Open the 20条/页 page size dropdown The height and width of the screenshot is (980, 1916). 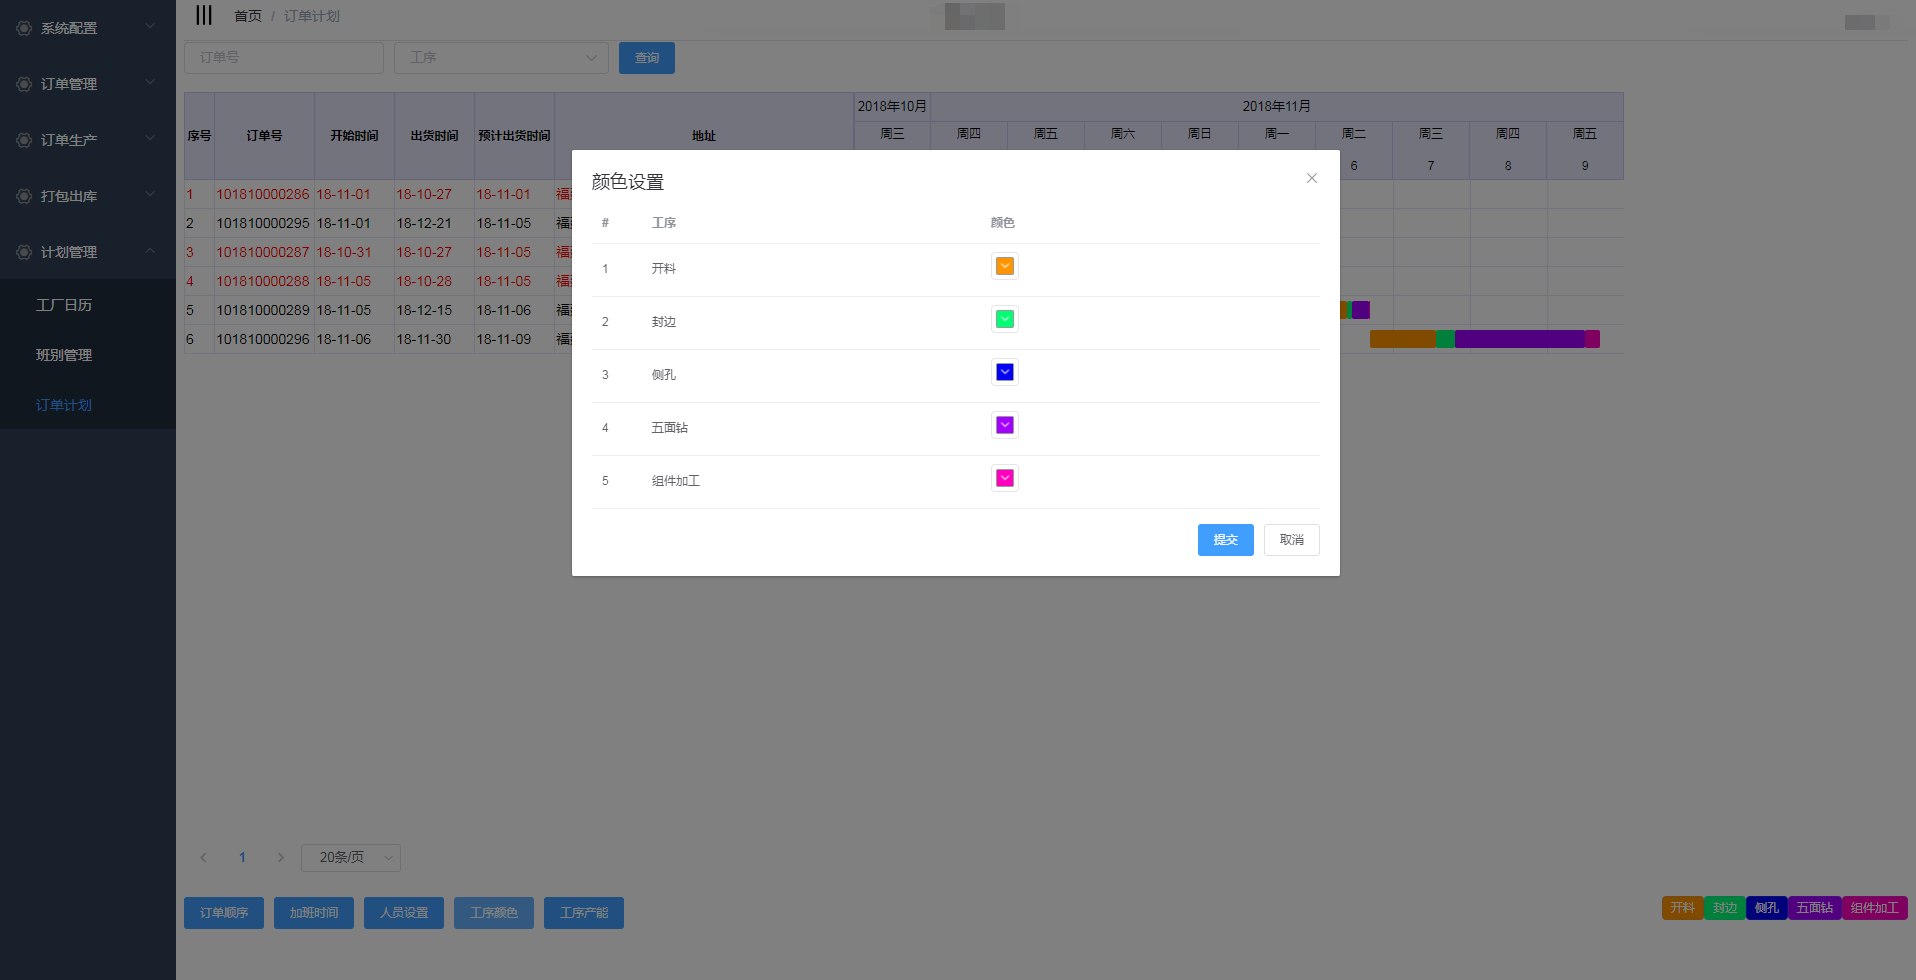pyautogui.click(x=350, y=857)
